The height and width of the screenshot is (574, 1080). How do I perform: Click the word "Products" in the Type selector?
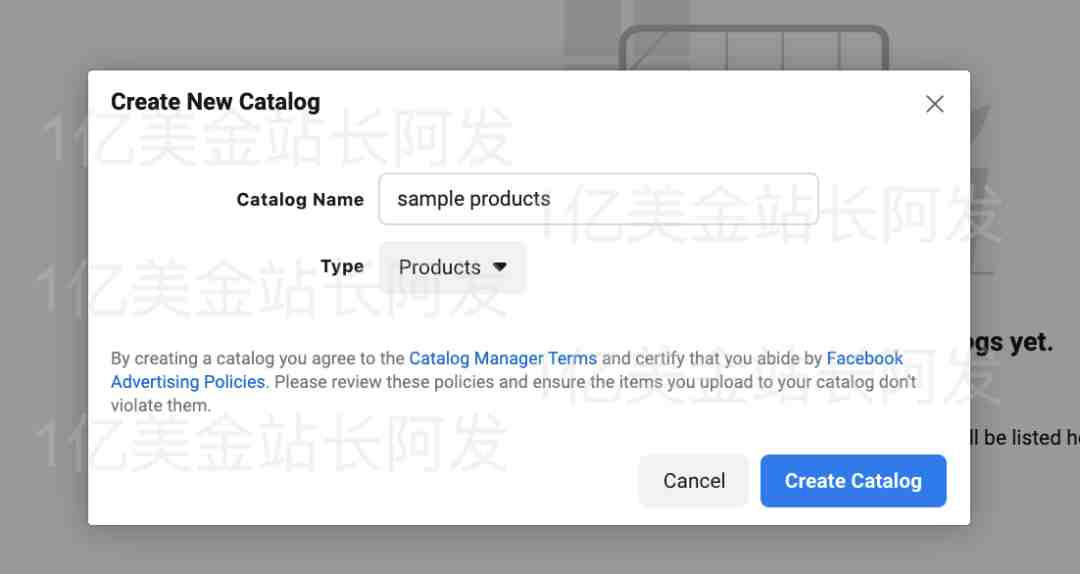click(x=439, y=267)
